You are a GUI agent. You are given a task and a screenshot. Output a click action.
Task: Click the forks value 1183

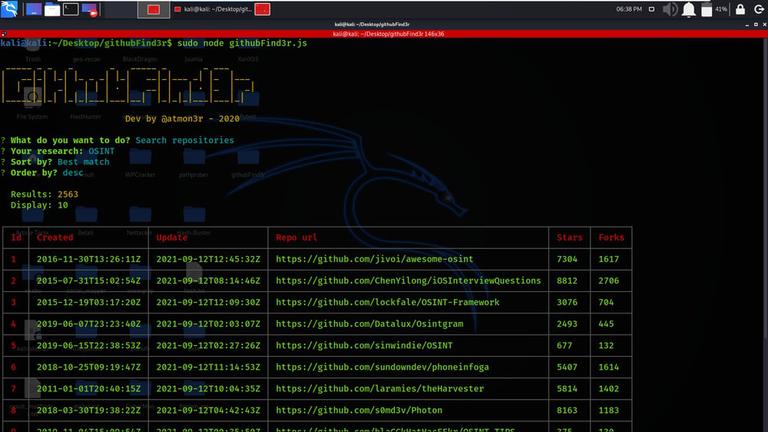point(608,409)
